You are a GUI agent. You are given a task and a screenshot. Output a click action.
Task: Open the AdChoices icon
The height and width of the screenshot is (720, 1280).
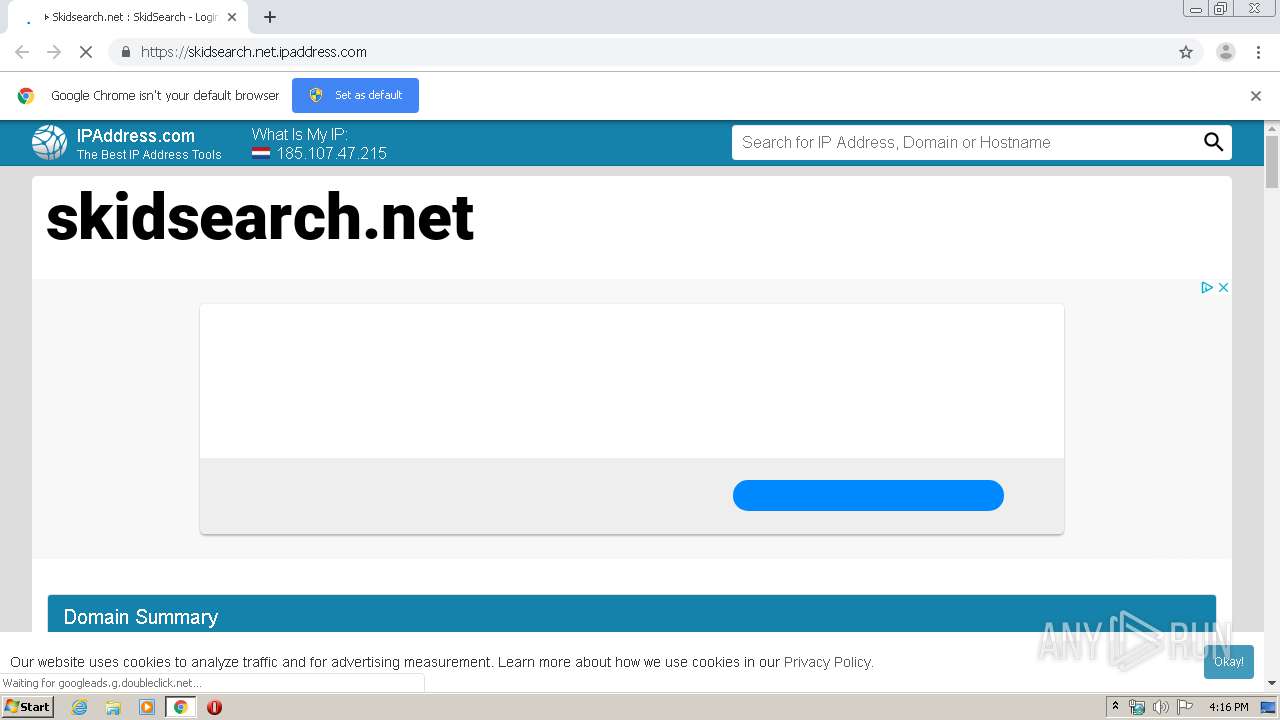1206,287
